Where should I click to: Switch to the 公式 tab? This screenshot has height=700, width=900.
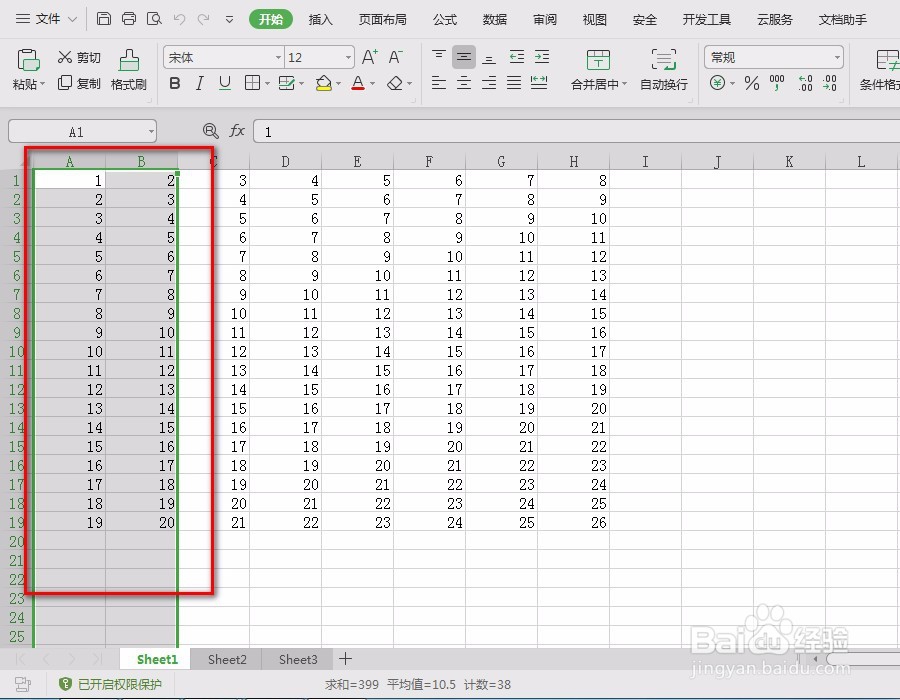(445, 20)
